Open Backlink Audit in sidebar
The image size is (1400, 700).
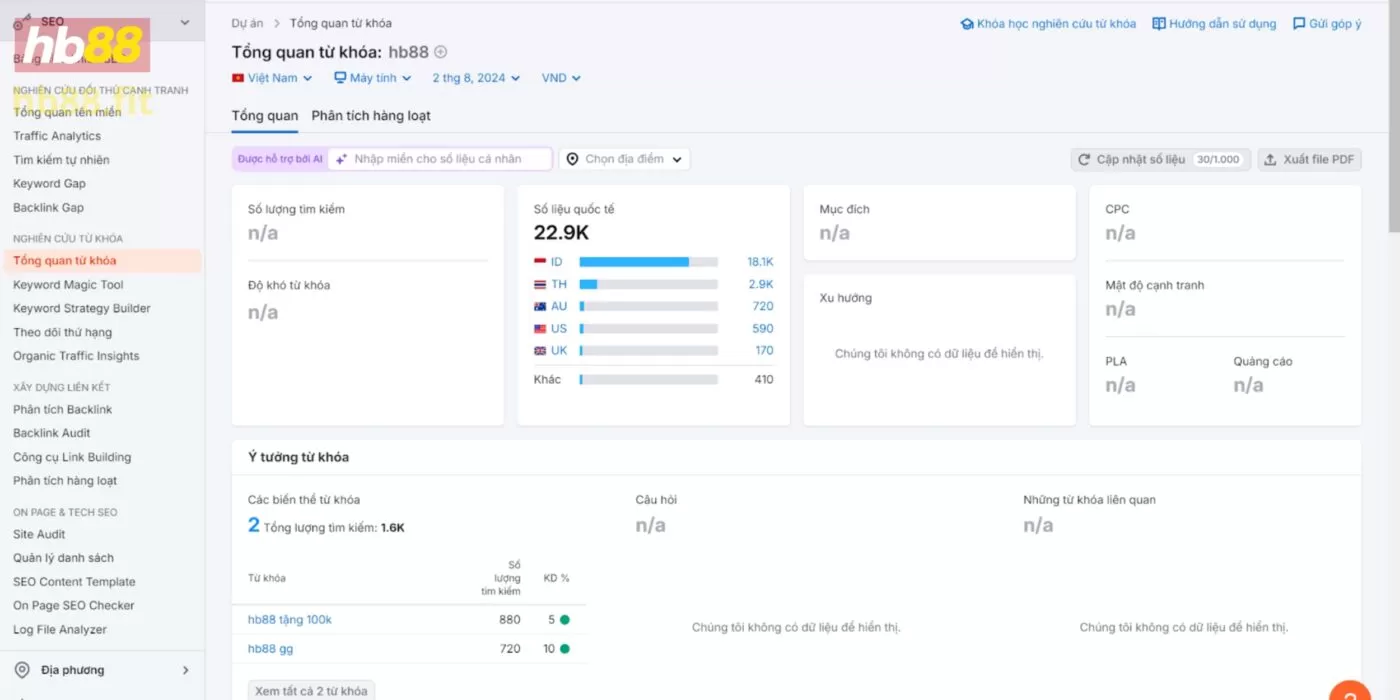pos(52,433)
